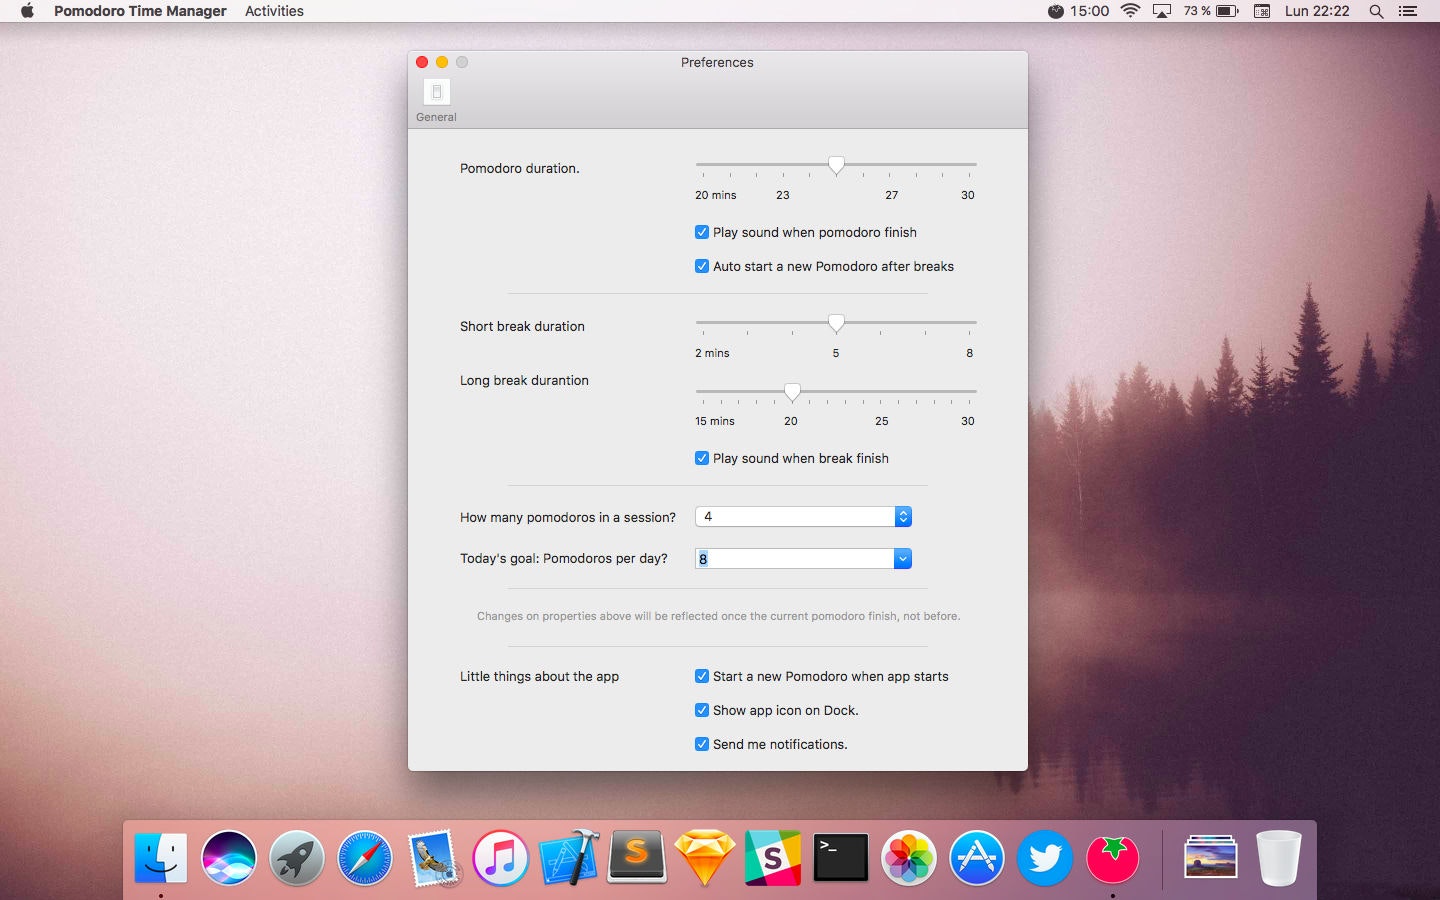Click the Spotlight search icon in the menu bar

pyautogui.click(x=1376, y=11)
